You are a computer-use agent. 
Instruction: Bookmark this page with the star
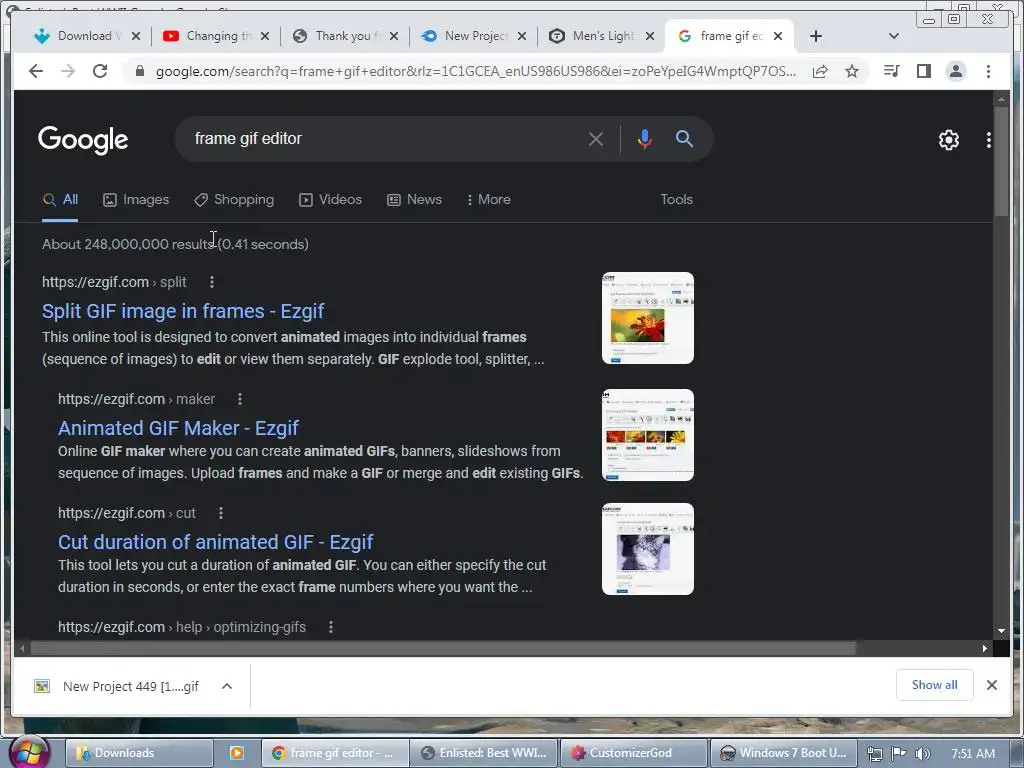point(852,71)
